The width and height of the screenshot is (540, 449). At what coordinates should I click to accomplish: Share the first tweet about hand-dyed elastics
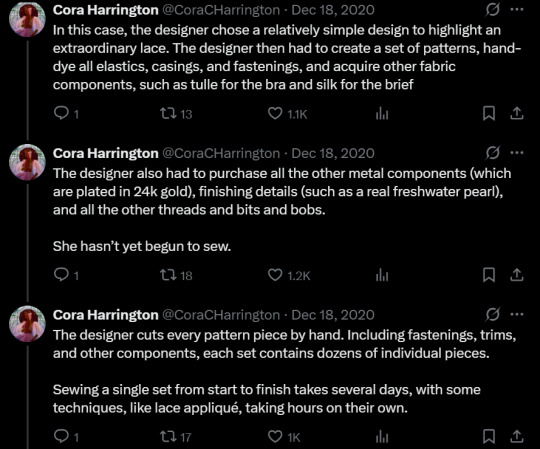point(517,113)
